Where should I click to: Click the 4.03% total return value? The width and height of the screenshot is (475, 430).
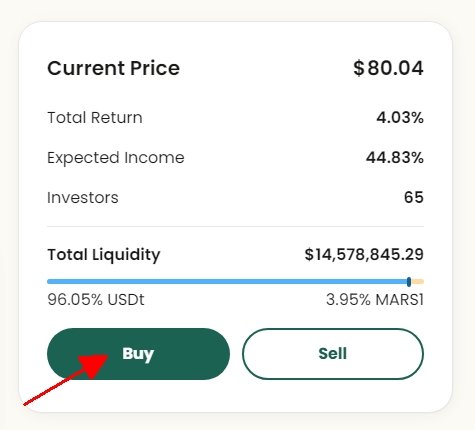click(400, 118)
